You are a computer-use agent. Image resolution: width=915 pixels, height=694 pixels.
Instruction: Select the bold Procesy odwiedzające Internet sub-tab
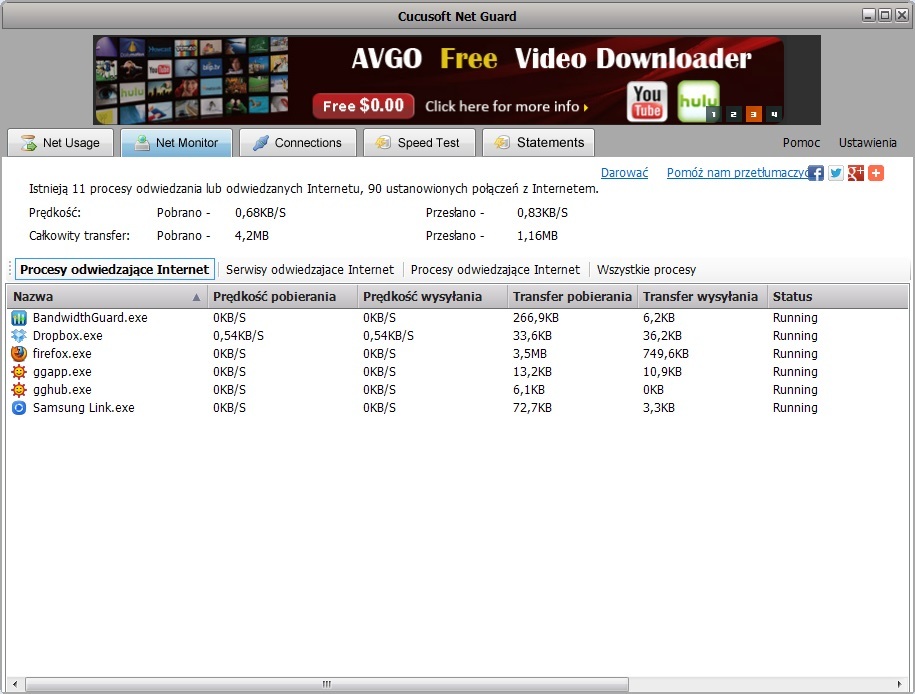(115, 269)
